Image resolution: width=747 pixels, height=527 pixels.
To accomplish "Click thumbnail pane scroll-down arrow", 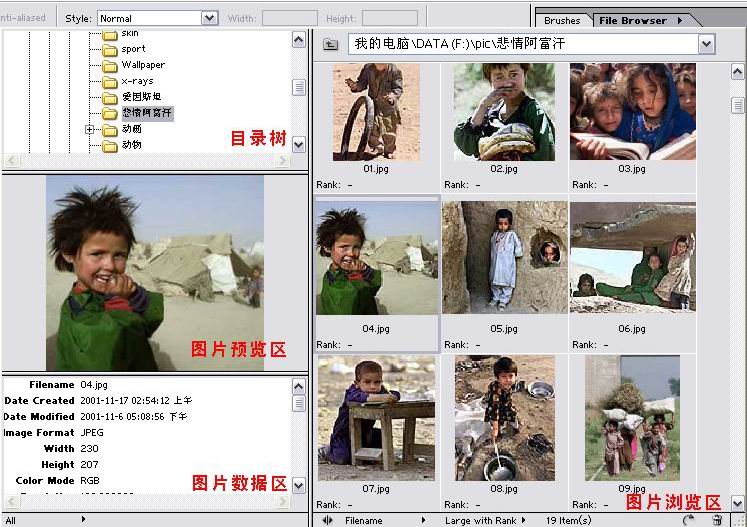I will (x=737, y=503).
